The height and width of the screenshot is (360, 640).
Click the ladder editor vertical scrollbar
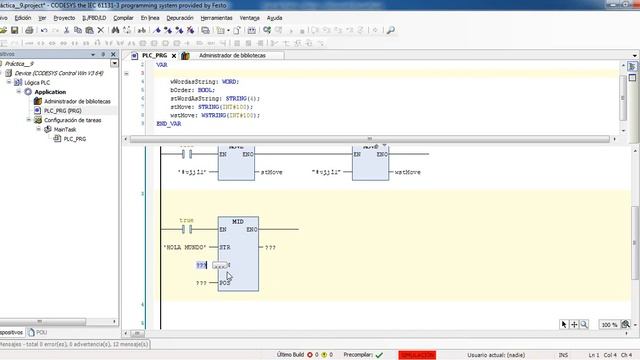tap(634, 243)
